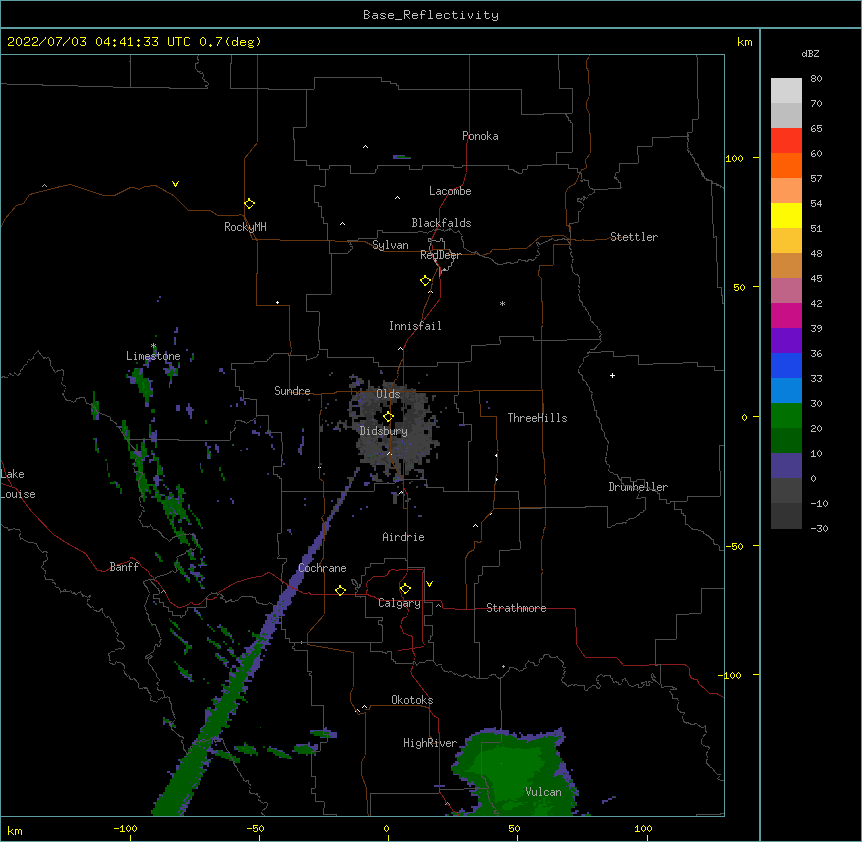Screen dimensions: 862x842
Task: Click the yellow diamond marker above the Calgary label
Action: coord(405,589)
